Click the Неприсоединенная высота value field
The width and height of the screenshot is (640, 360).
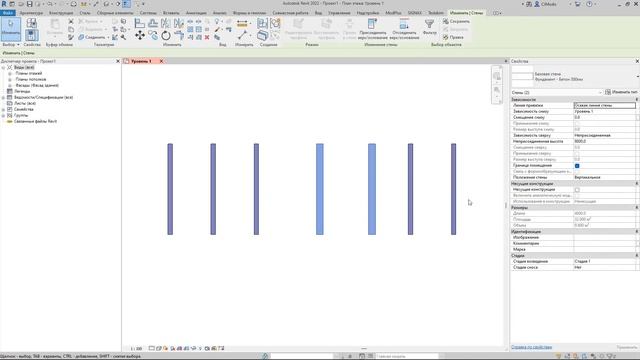(604, 141)
